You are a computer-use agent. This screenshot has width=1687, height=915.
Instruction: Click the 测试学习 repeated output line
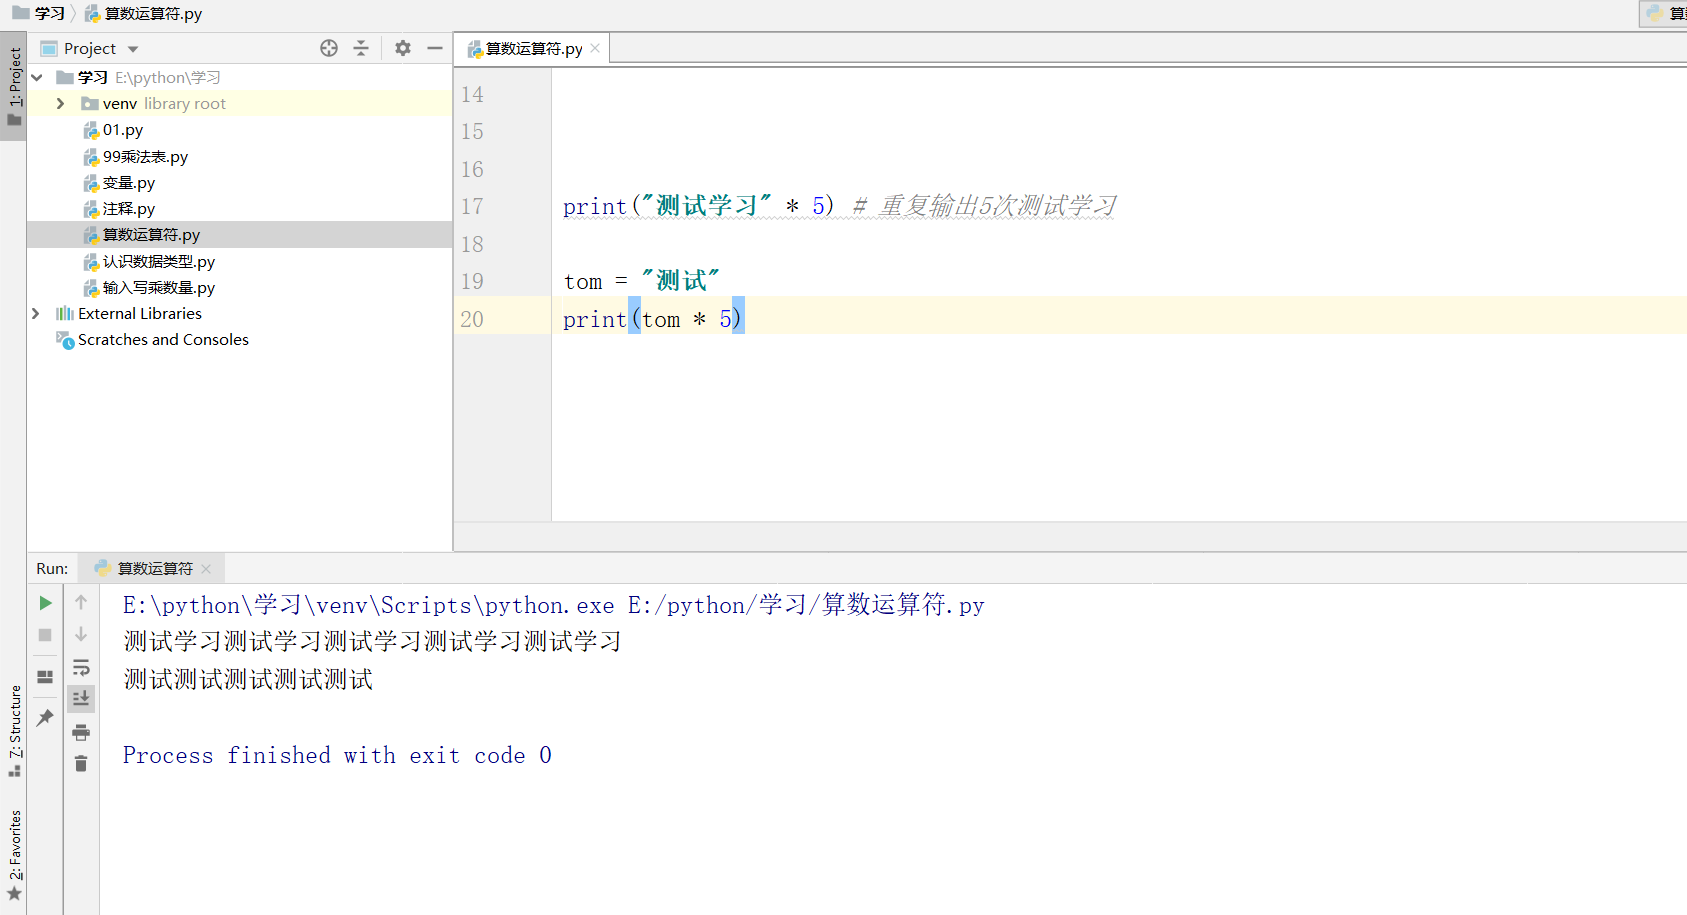[x=372, y=642]
